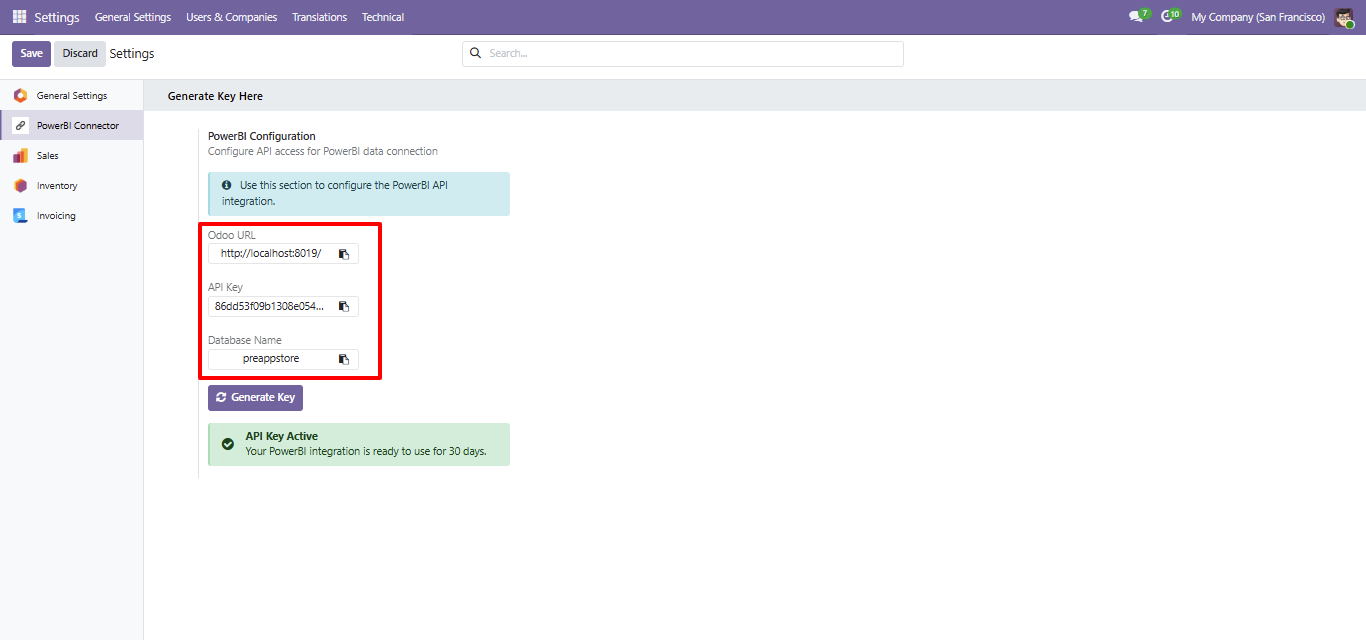Click the 'Odoo URL' field label
The width and height of the screenshot is (1366, 640).
[232, 235]
